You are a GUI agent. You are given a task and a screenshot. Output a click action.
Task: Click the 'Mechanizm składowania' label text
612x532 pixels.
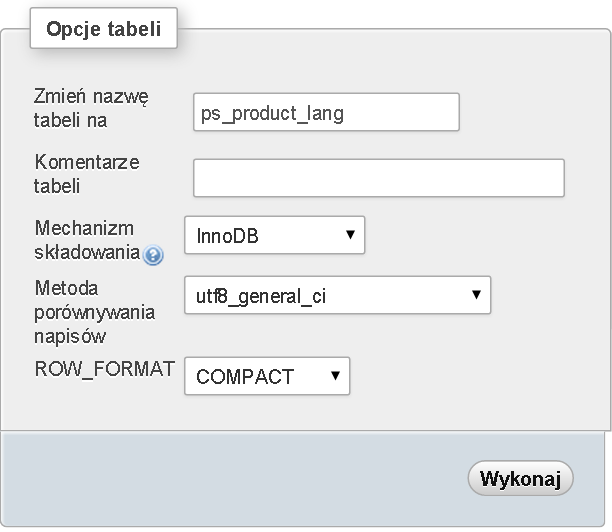(x=86, y=240)
